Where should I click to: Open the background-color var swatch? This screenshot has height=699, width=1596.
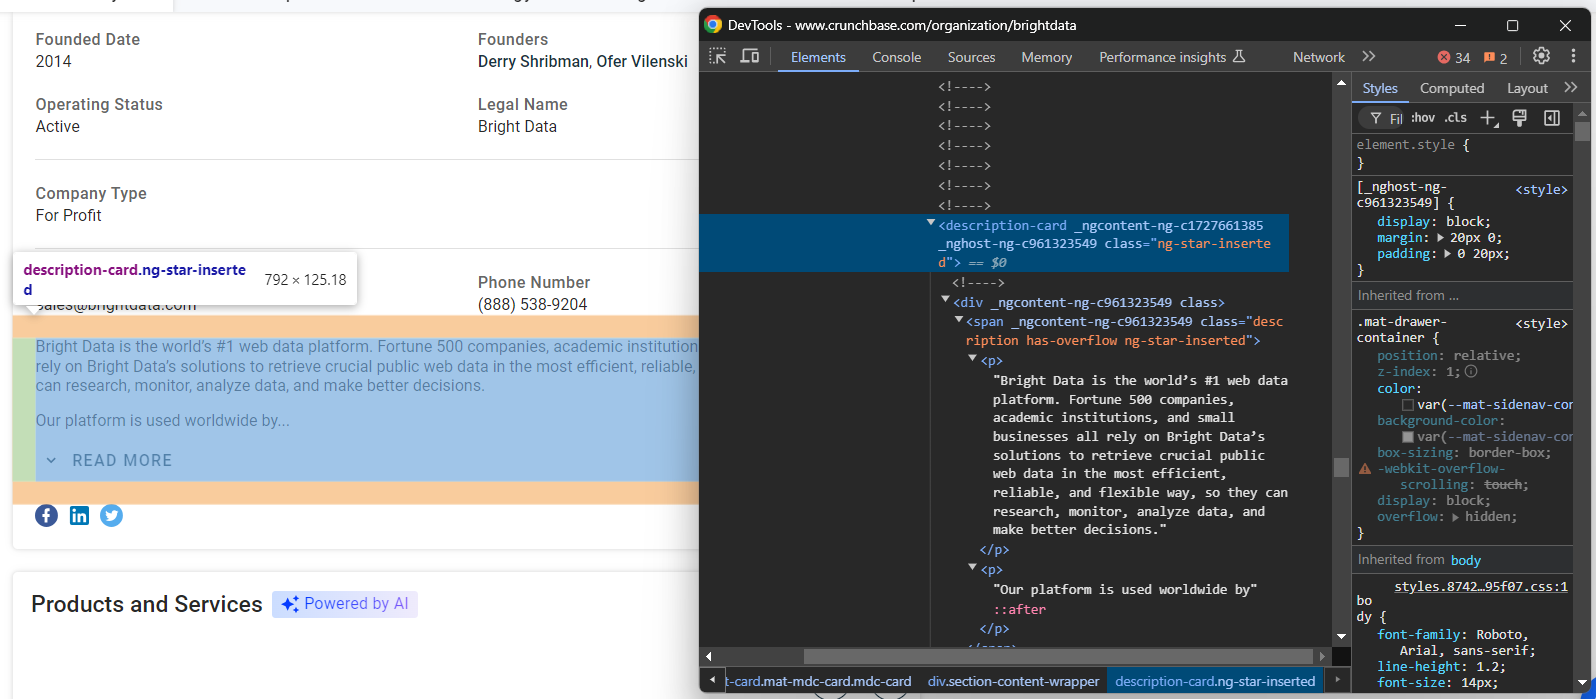tap(1407, 437)
